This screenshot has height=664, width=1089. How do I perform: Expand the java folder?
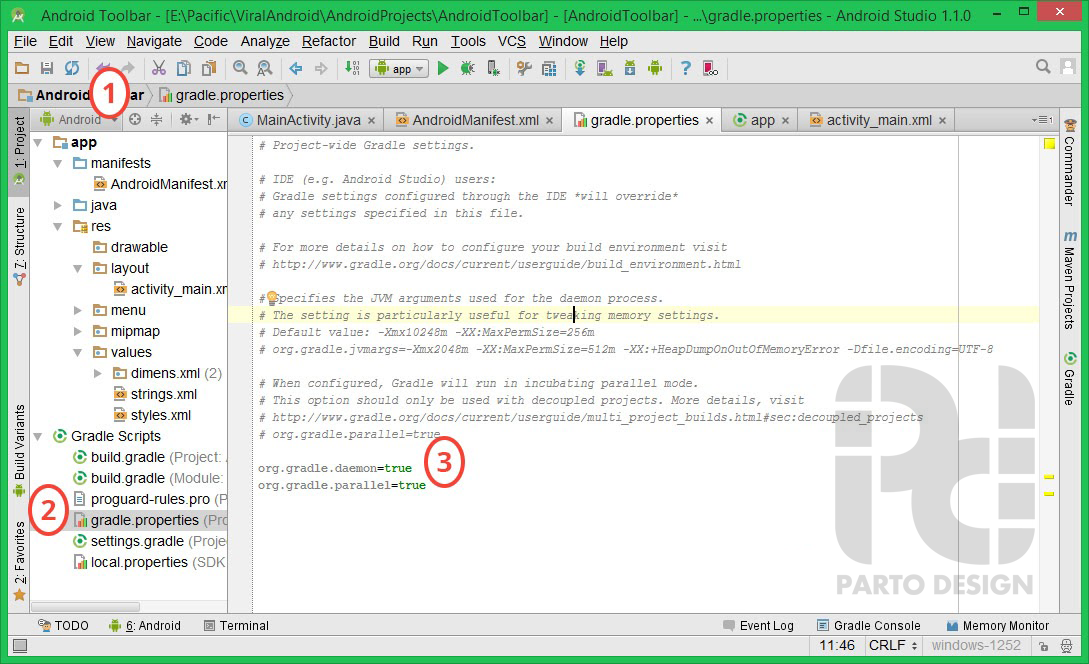(58, 206)
